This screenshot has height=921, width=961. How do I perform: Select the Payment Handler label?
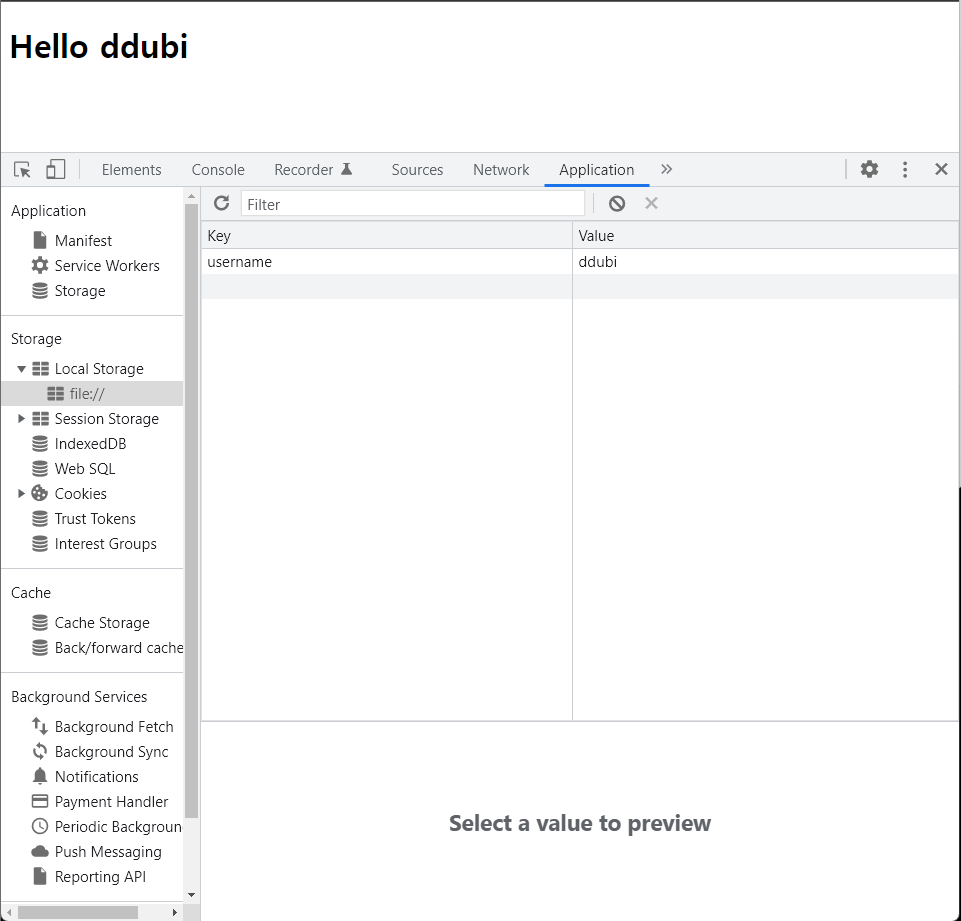point(111,802)
